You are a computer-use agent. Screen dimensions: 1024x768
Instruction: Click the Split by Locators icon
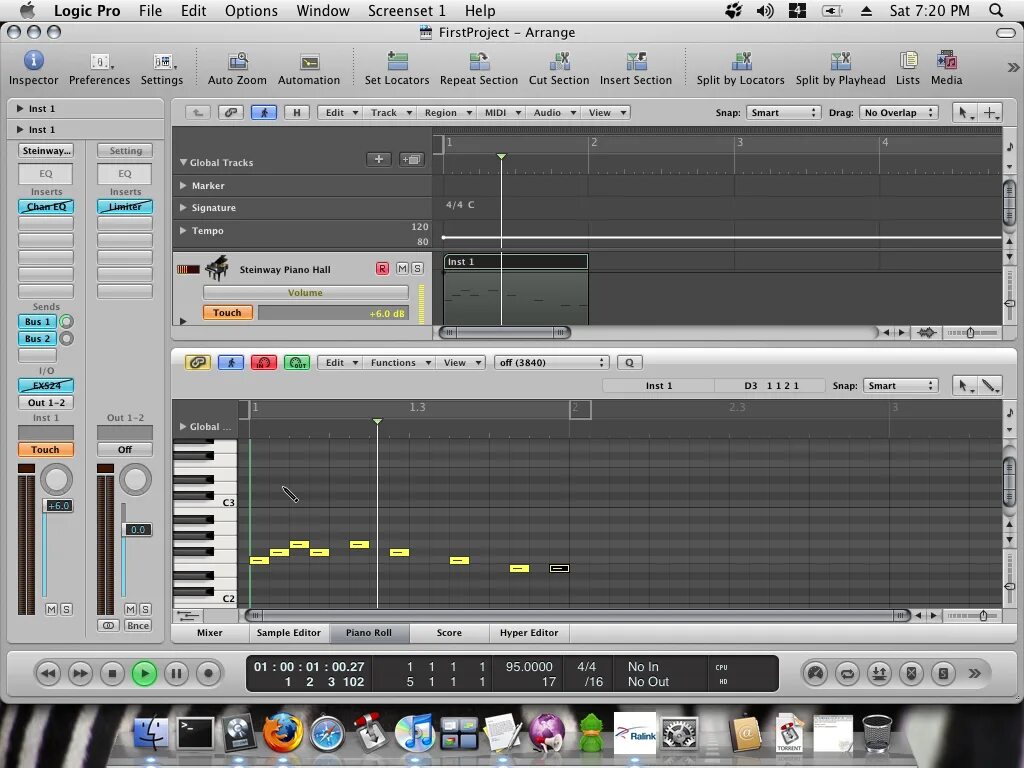pos(741,61)
